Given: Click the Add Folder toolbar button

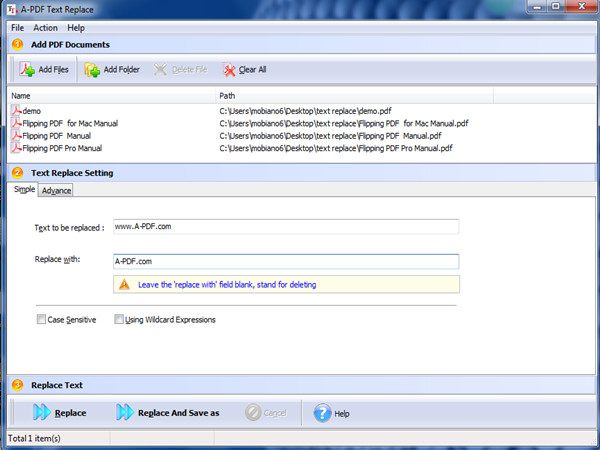Looking at the screenshot, I should click(112, 69).
